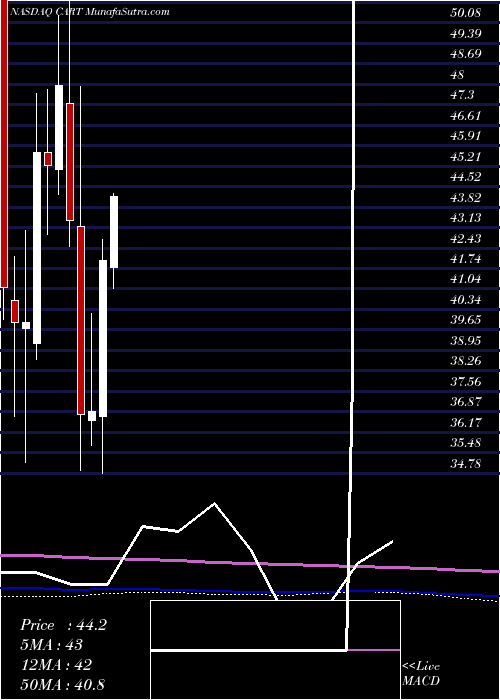Click the 39.65 price axis label
Viewport: 500px width, 700px height.
(465, 320)
